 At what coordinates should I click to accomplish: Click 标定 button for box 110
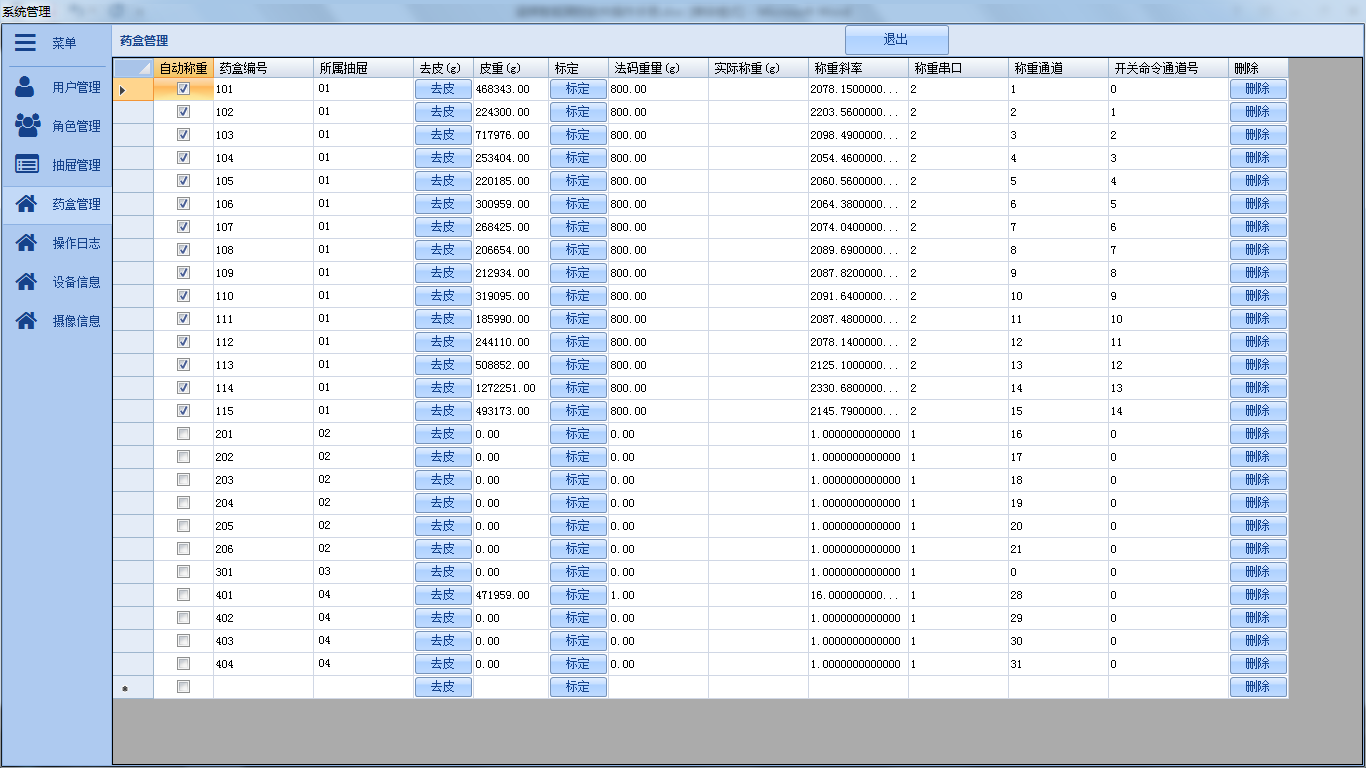(x=578, y=296)
